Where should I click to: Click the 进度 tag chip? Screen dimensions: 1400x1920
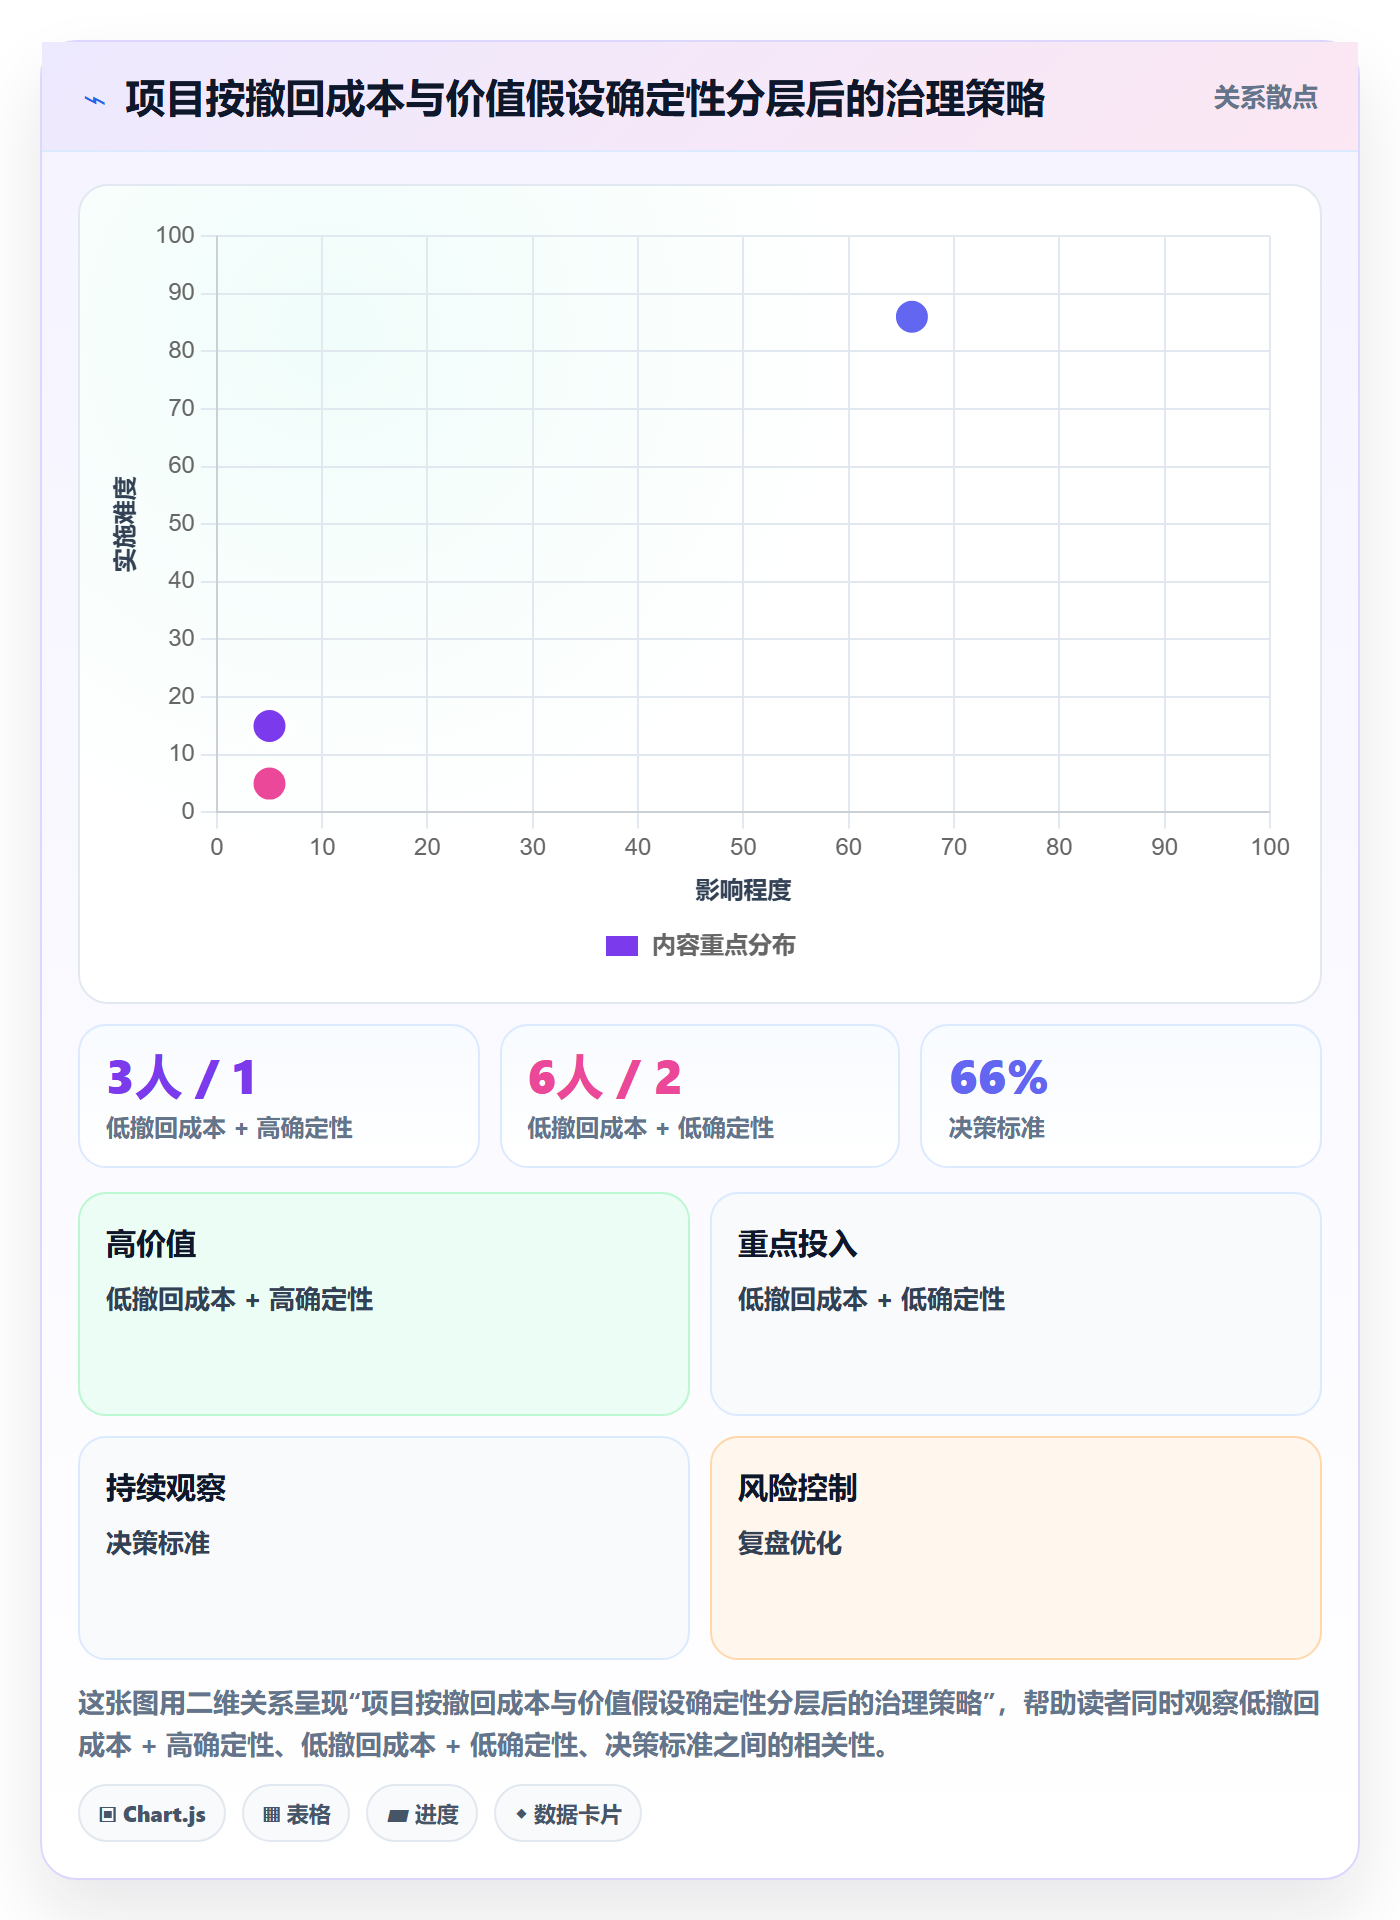click(x=422, y=1814)
